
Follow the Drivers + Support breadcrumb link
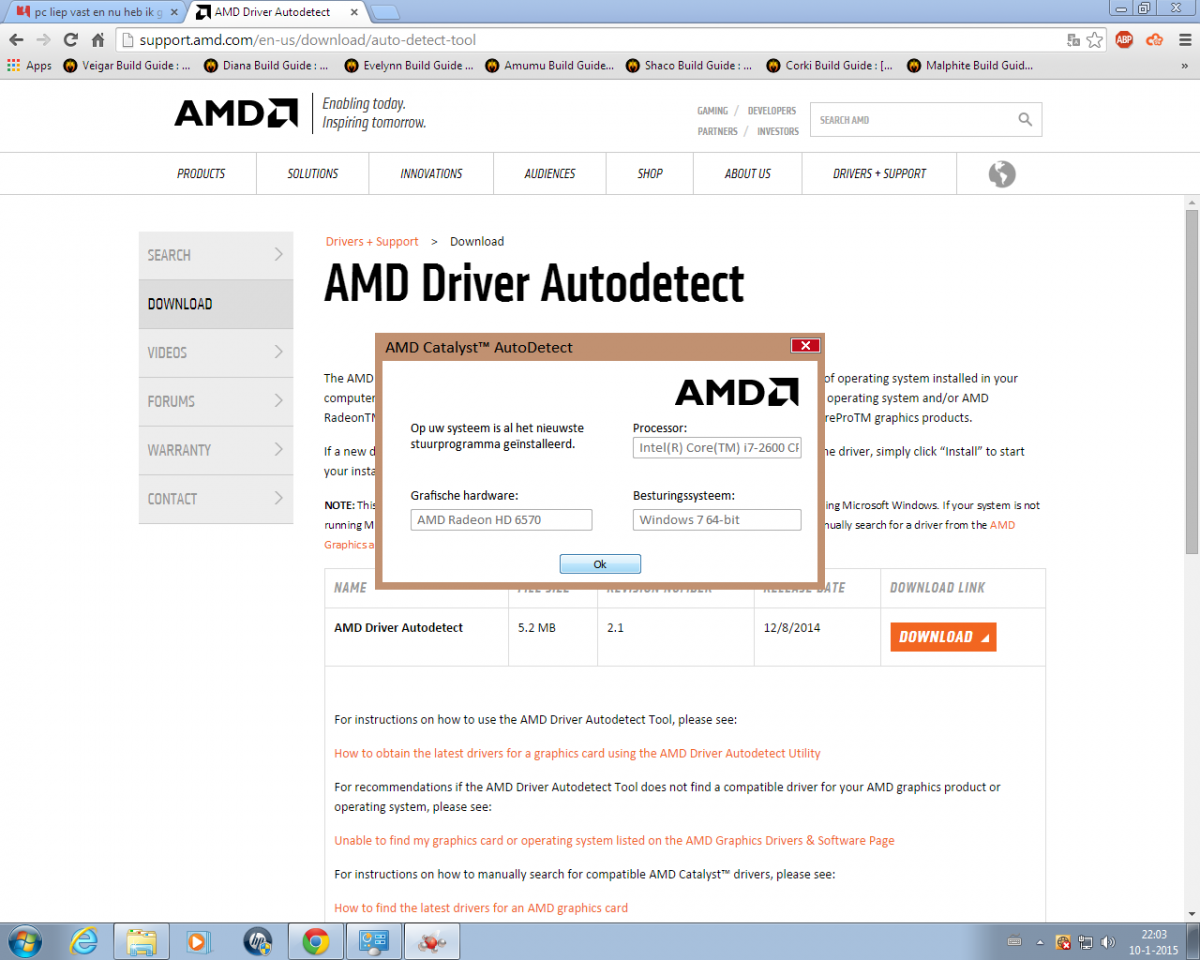tap(372, 242)
